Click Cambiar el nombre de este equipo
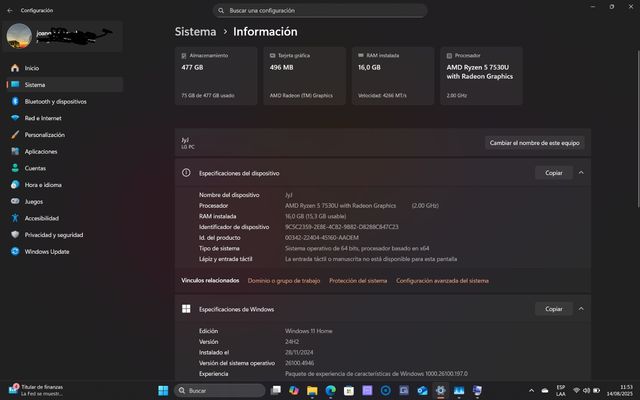This screenshot has width=640, height=400. pyautogui.click(x=535, y=143)
